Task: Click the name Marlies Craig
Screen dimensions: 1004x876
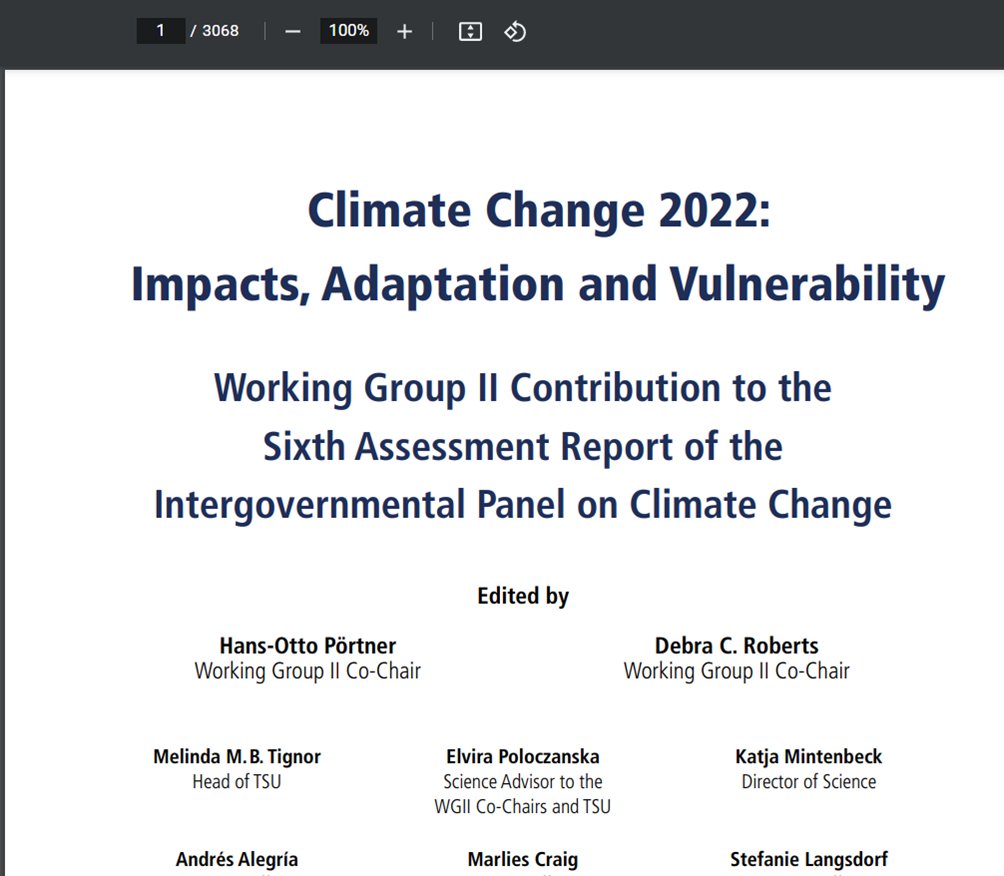Action: [522, 859]
